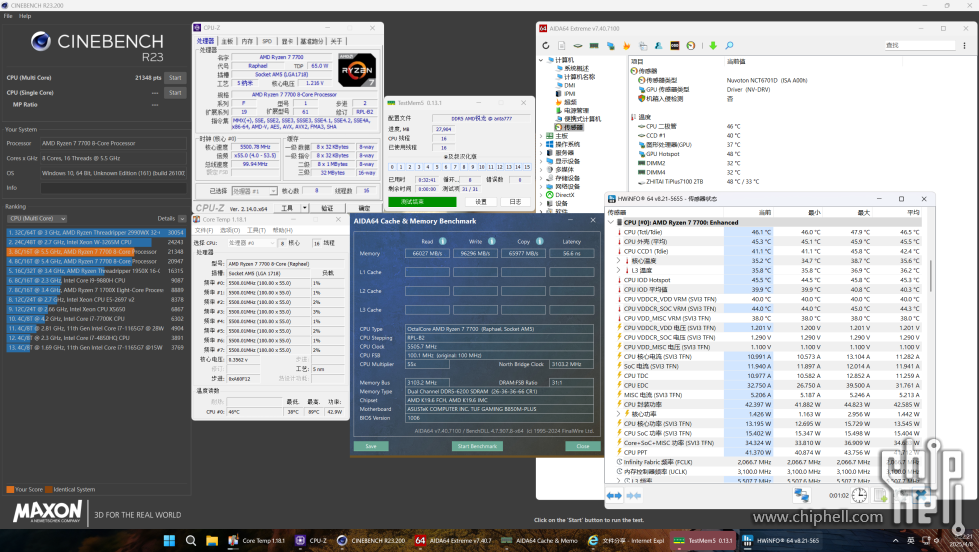
Task: Open File Explorer from the taskbar
Action: pyautogui.click(x=212, y=541)
